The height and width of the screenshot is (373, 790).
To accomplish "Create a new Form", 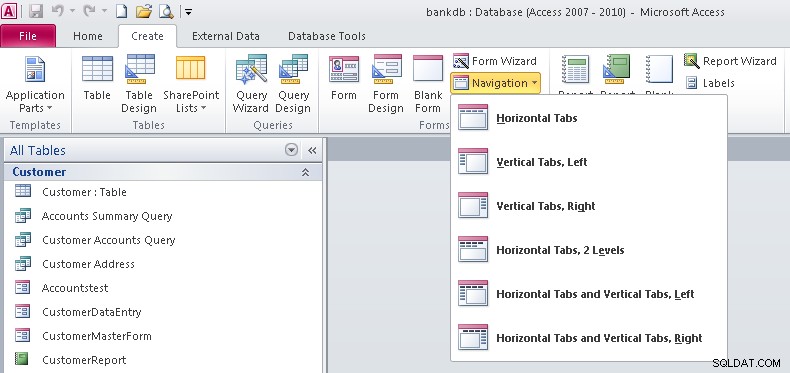I will click(x=344, y=78).
